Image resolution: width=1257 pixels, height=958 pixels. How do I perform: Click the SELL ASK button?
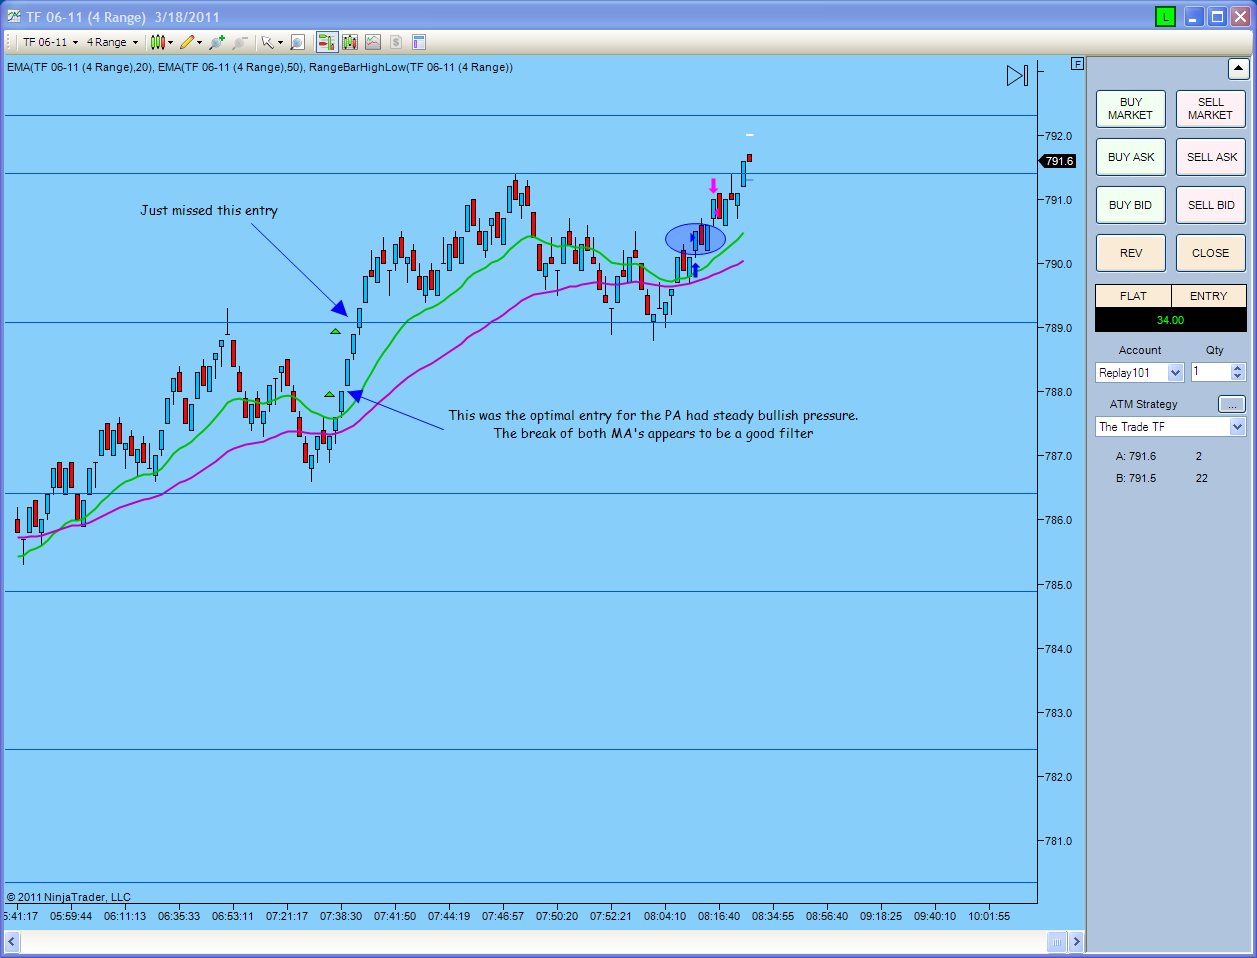pos(1210,157)
